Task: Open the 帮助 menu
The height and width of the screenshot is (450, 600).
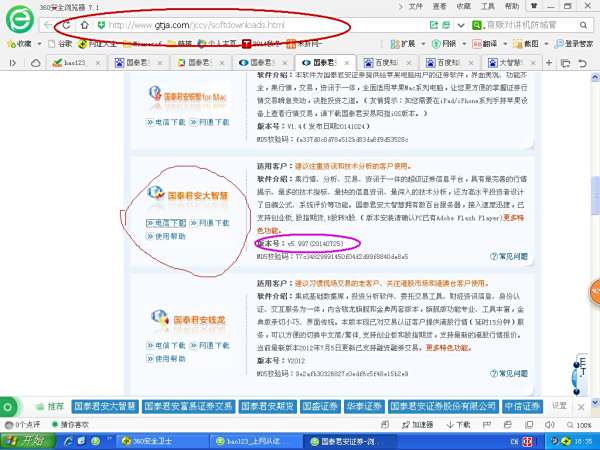Action: (512, 6)
